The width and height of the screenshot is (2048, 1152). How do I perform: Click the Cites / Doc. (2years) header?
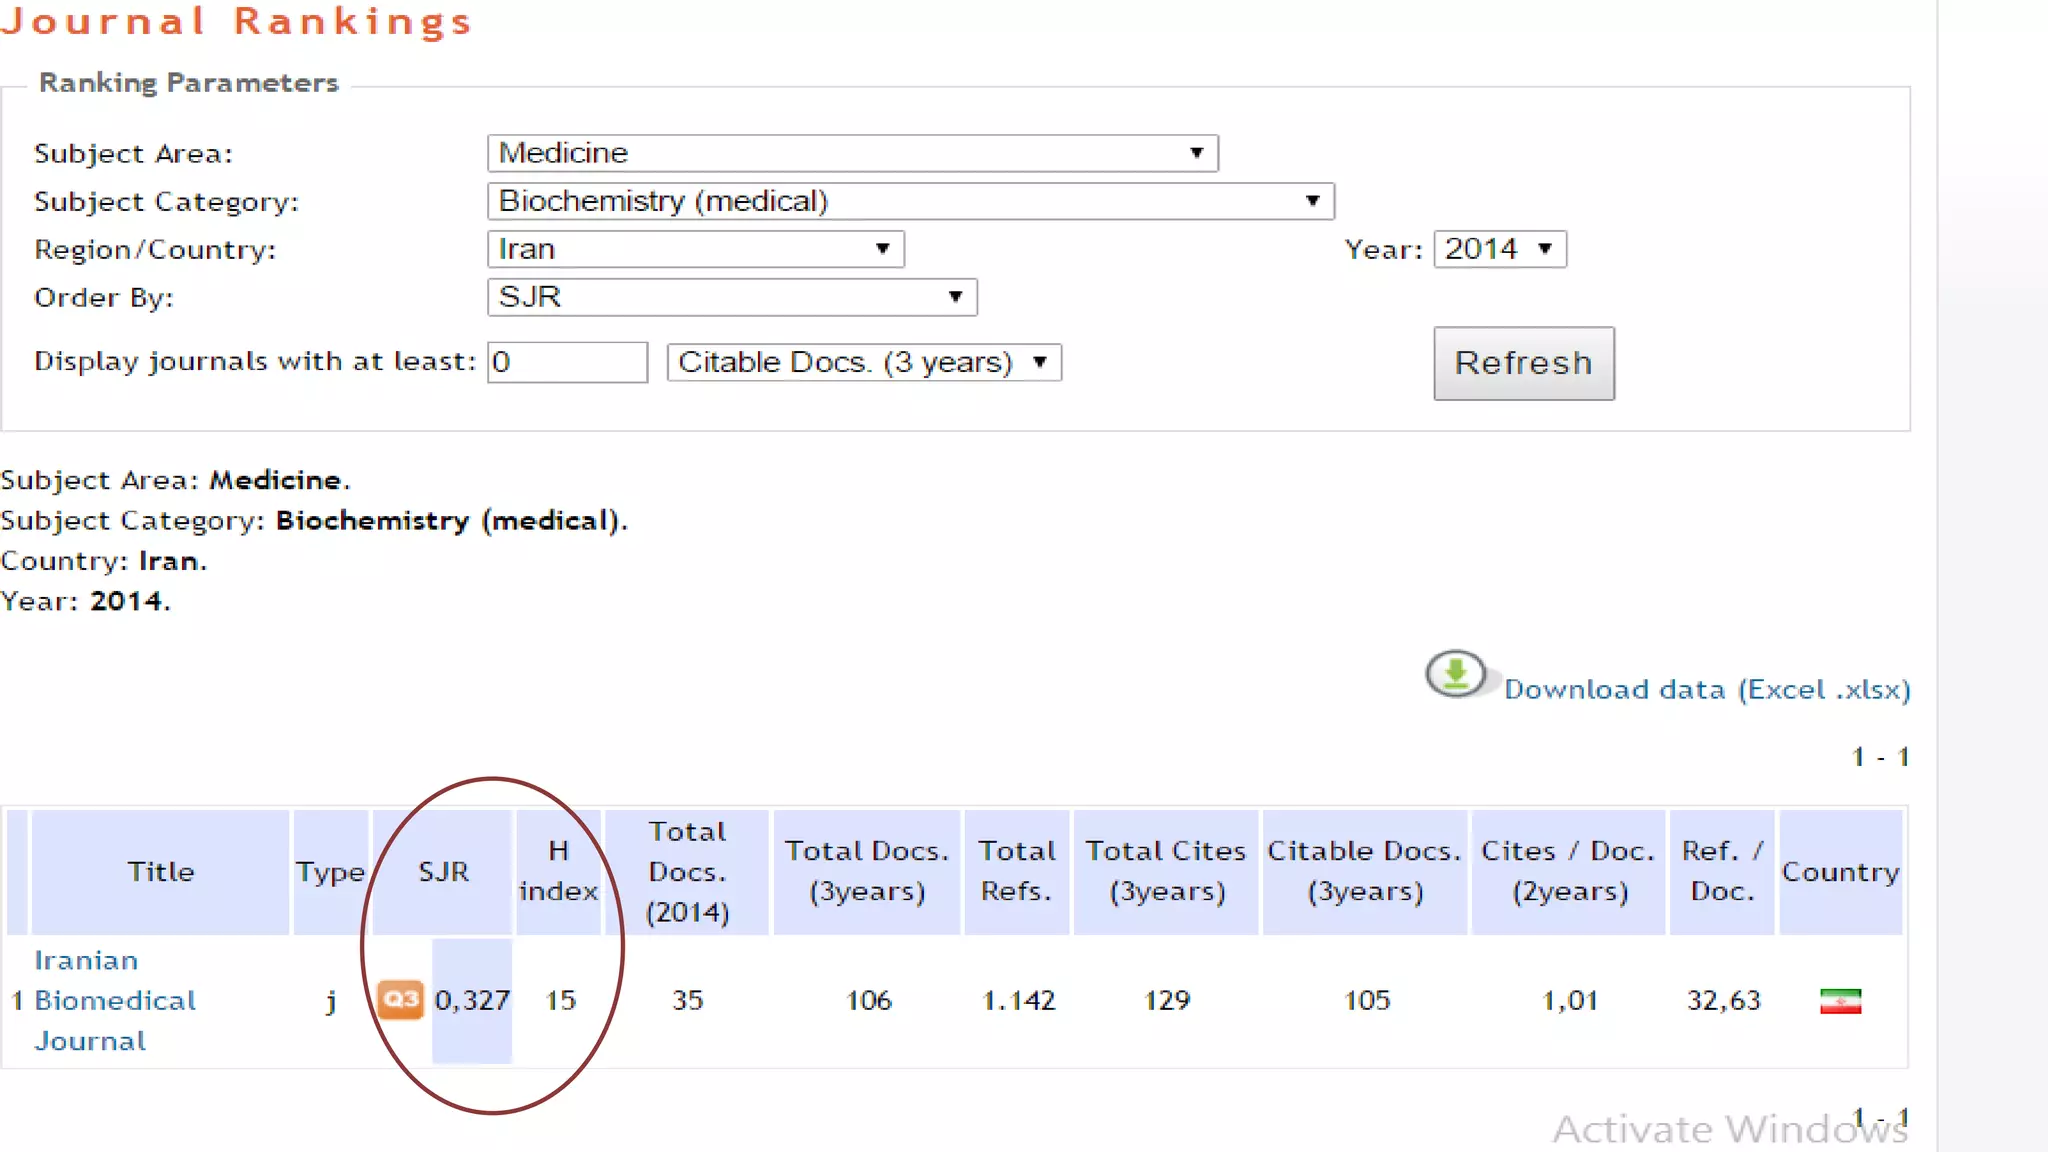point(1568,871)
